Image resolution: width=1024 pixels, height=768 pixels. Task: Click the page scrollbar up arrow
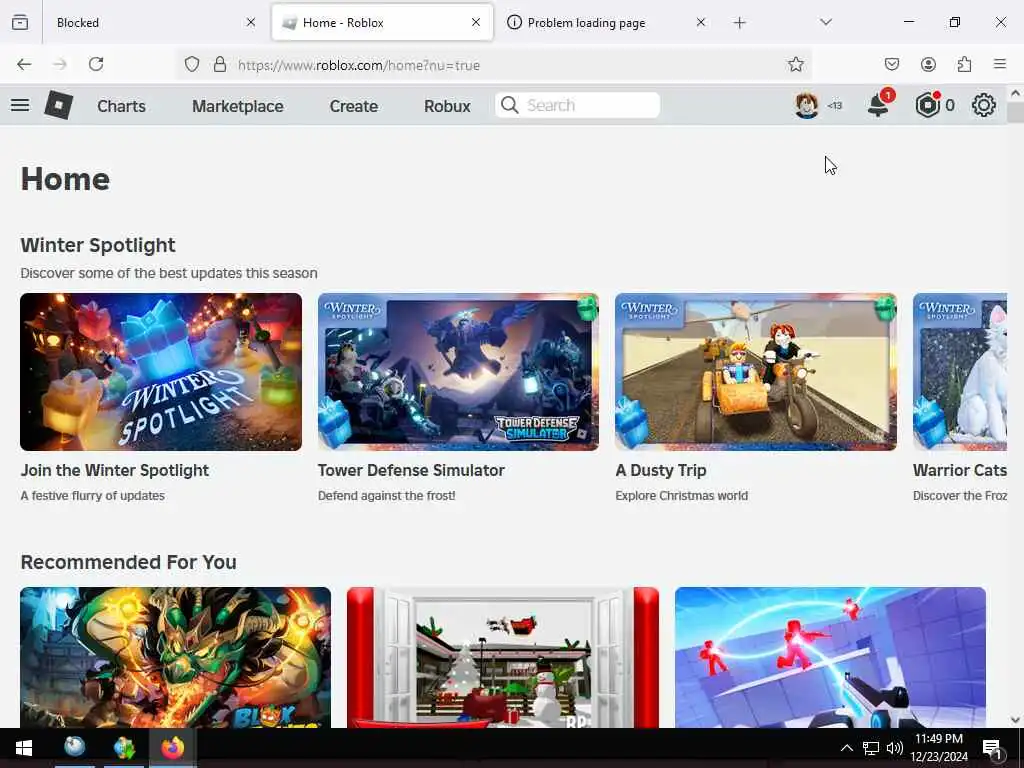pyautogui.click(x=1016, y=93)
